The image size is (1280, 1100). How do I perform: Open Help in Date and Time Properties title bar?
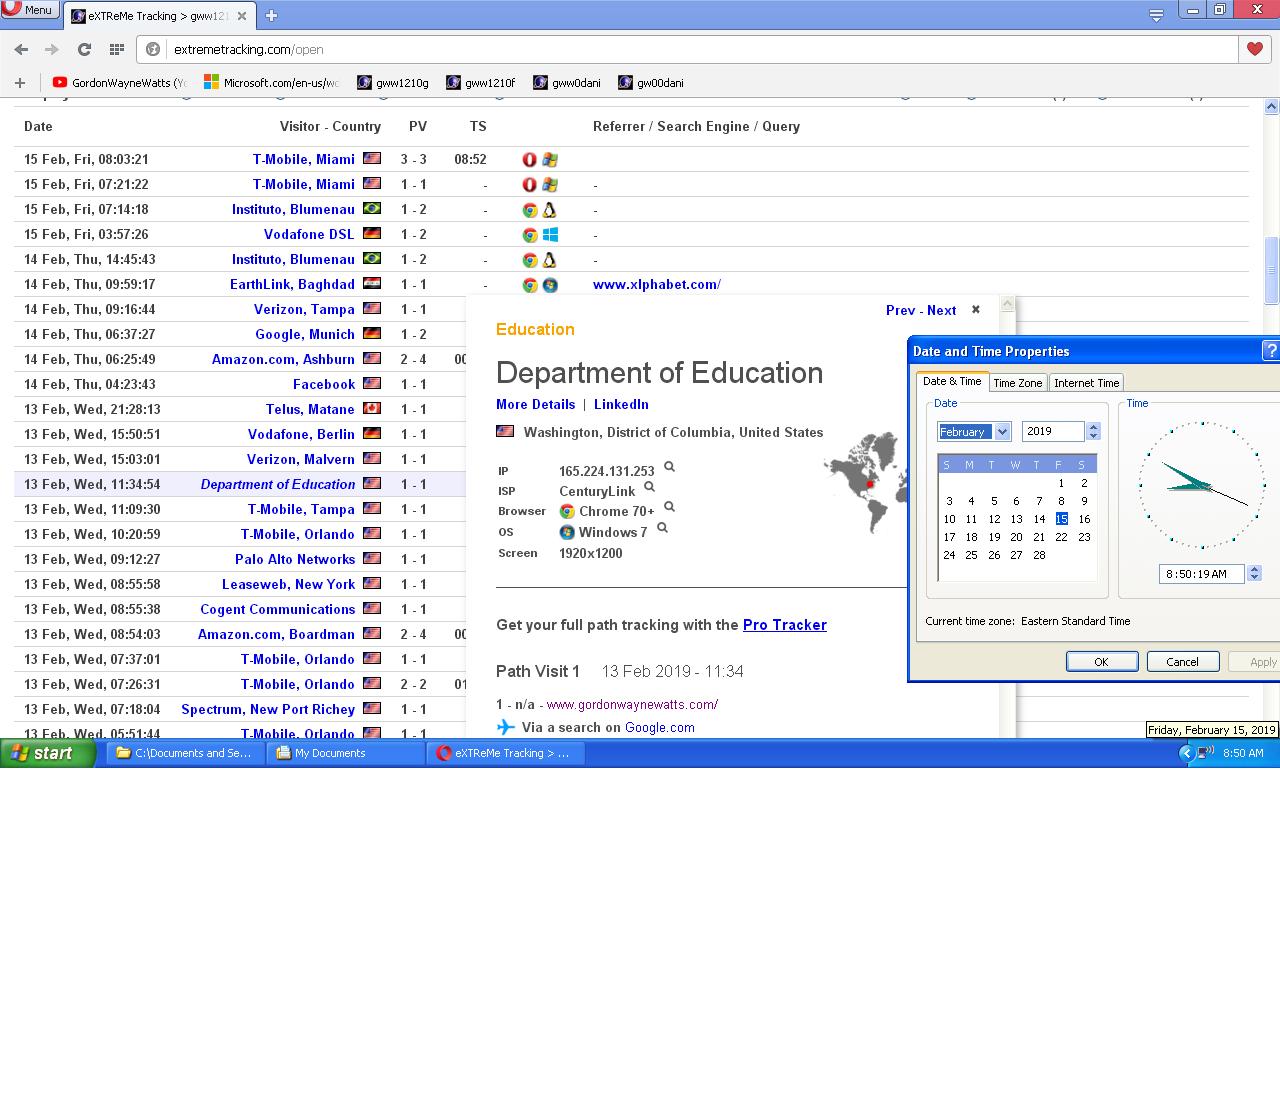1271,351
